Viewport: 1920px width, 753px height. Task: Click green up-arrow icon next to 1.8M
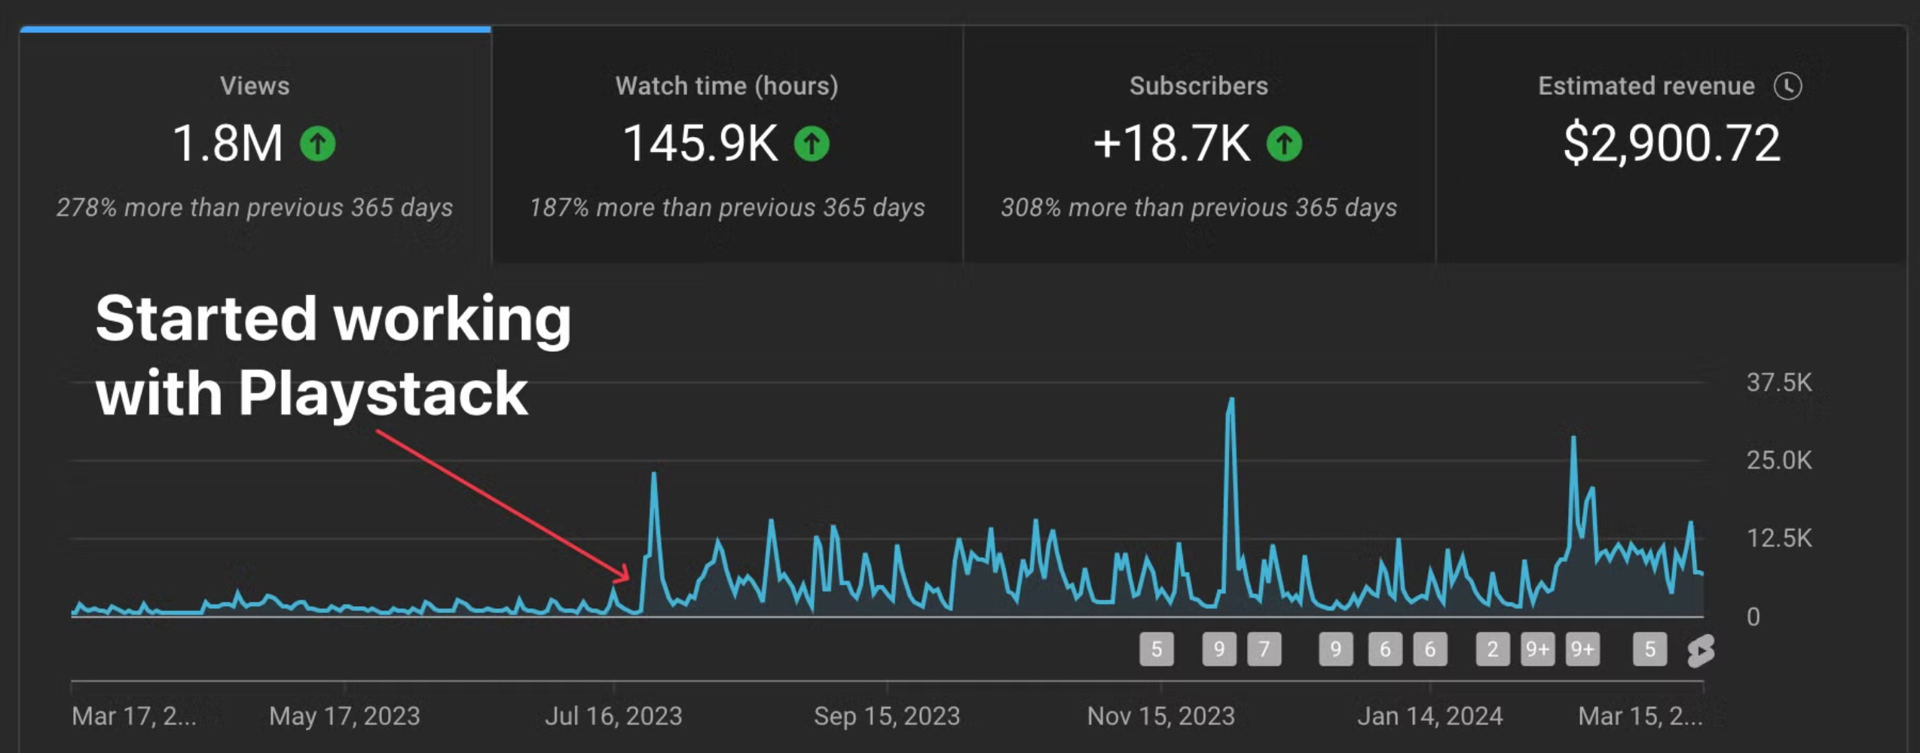point(318,144)
